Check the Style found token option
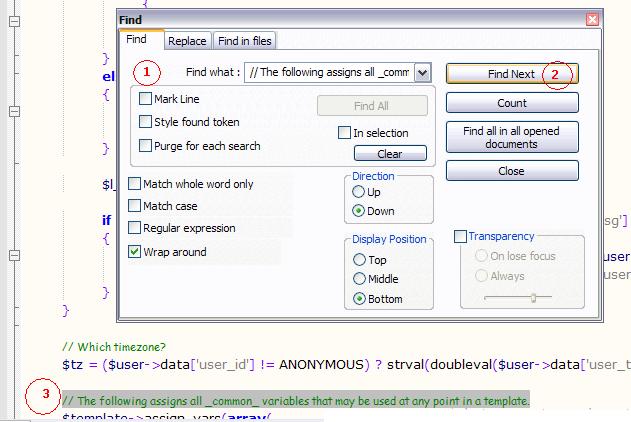 (x=146, y=122)
